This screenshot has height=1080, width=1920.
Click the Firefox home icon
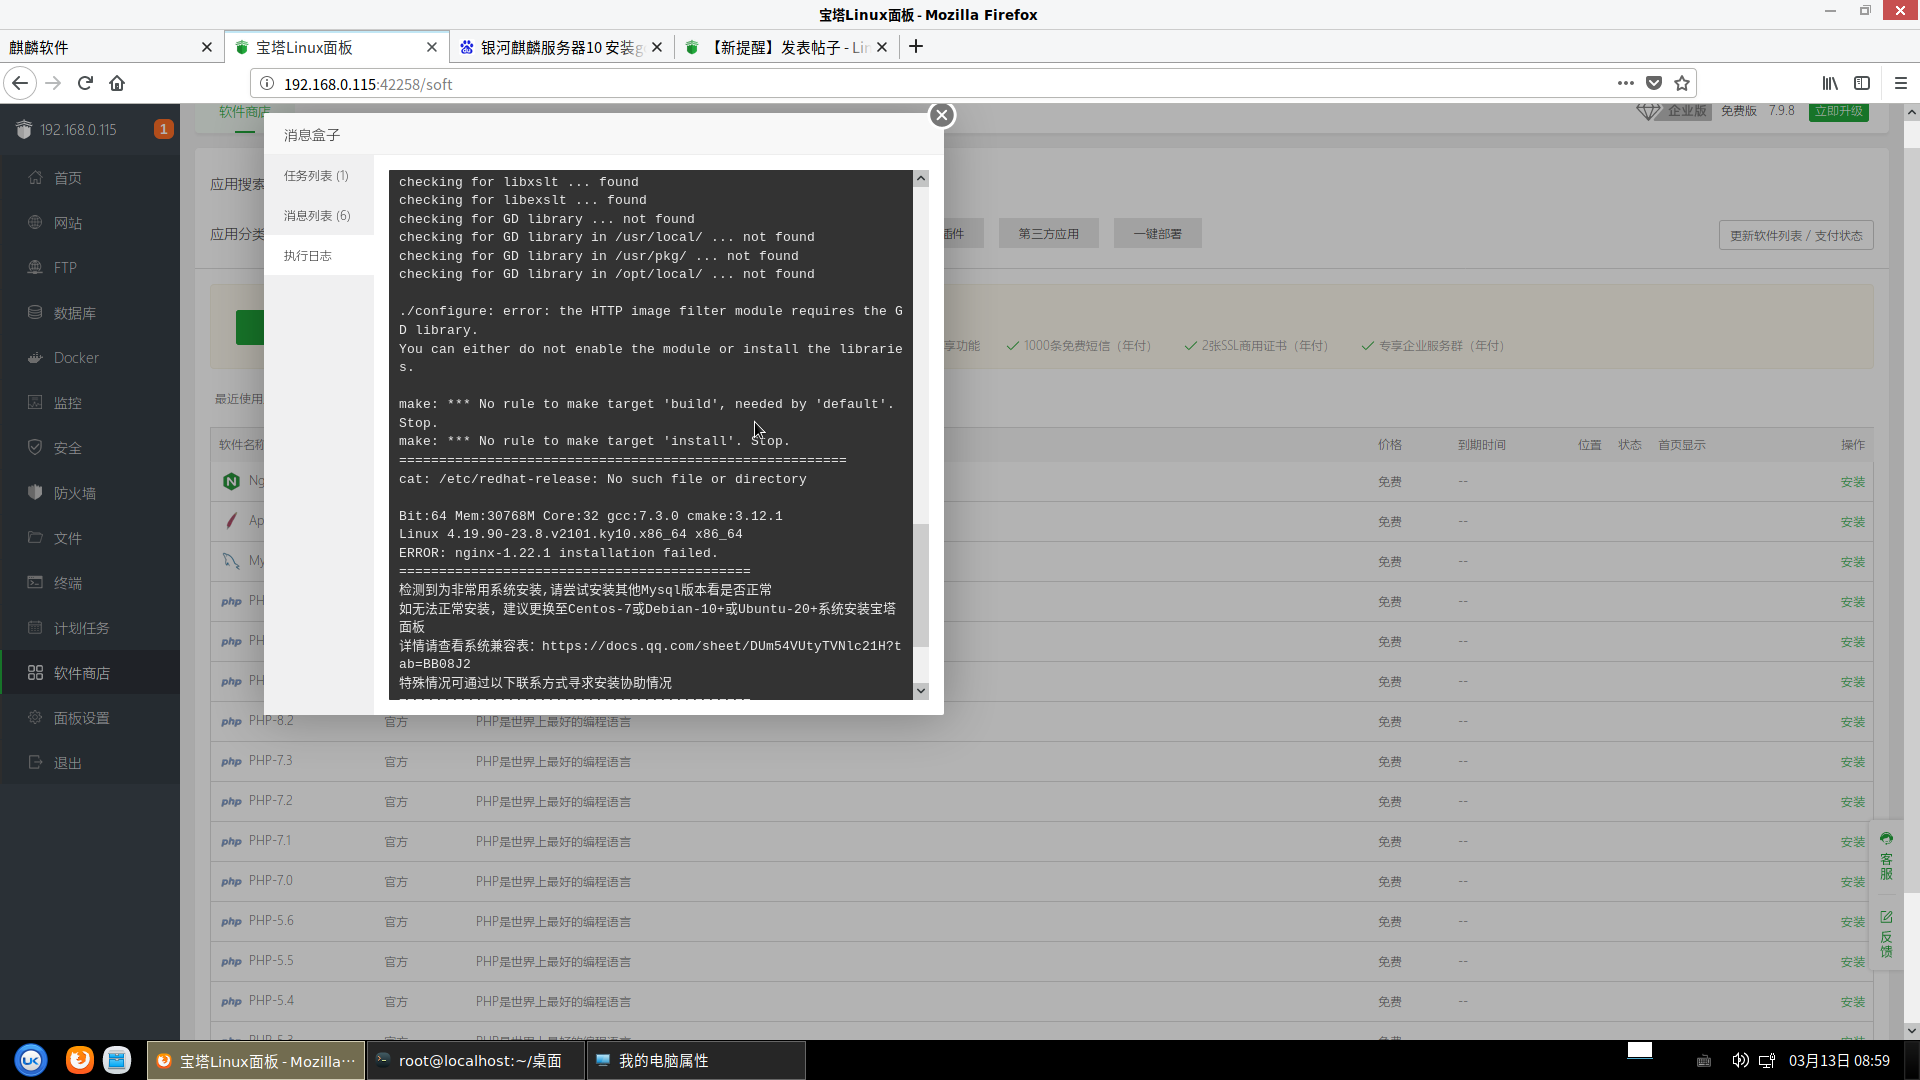pos(117,83)
